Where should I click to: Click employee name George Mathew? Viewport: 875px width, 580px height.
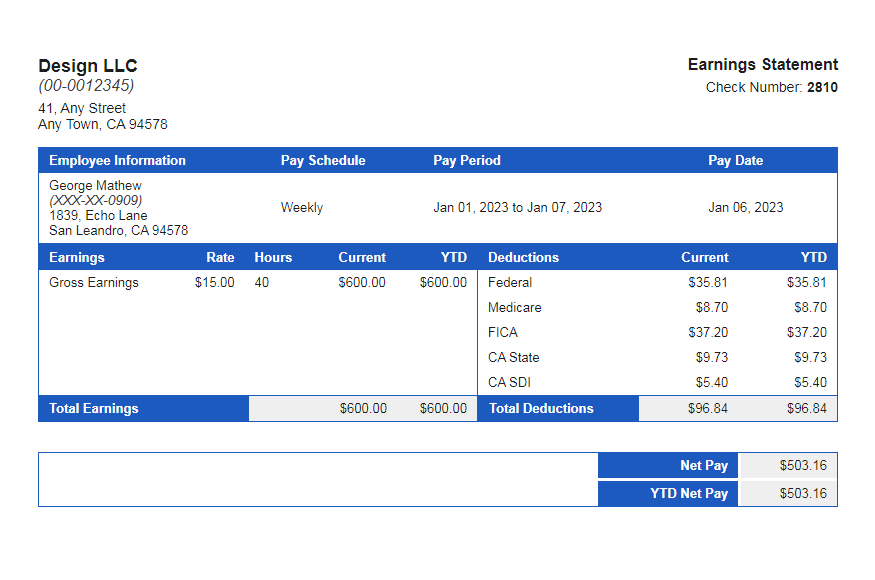(x=94, y=185)
